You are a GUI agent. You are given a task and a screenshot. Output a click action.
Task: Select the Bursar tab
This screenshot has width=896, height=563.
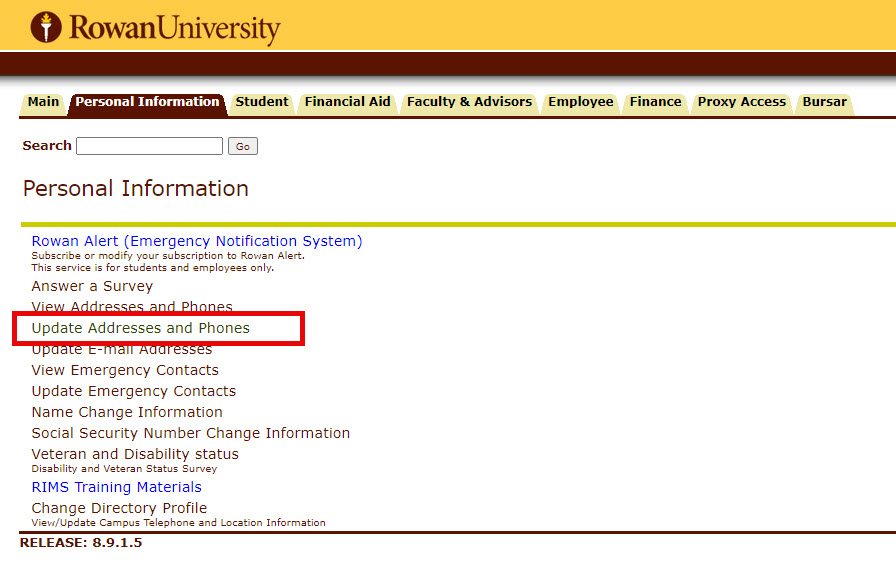pos(824,102)
